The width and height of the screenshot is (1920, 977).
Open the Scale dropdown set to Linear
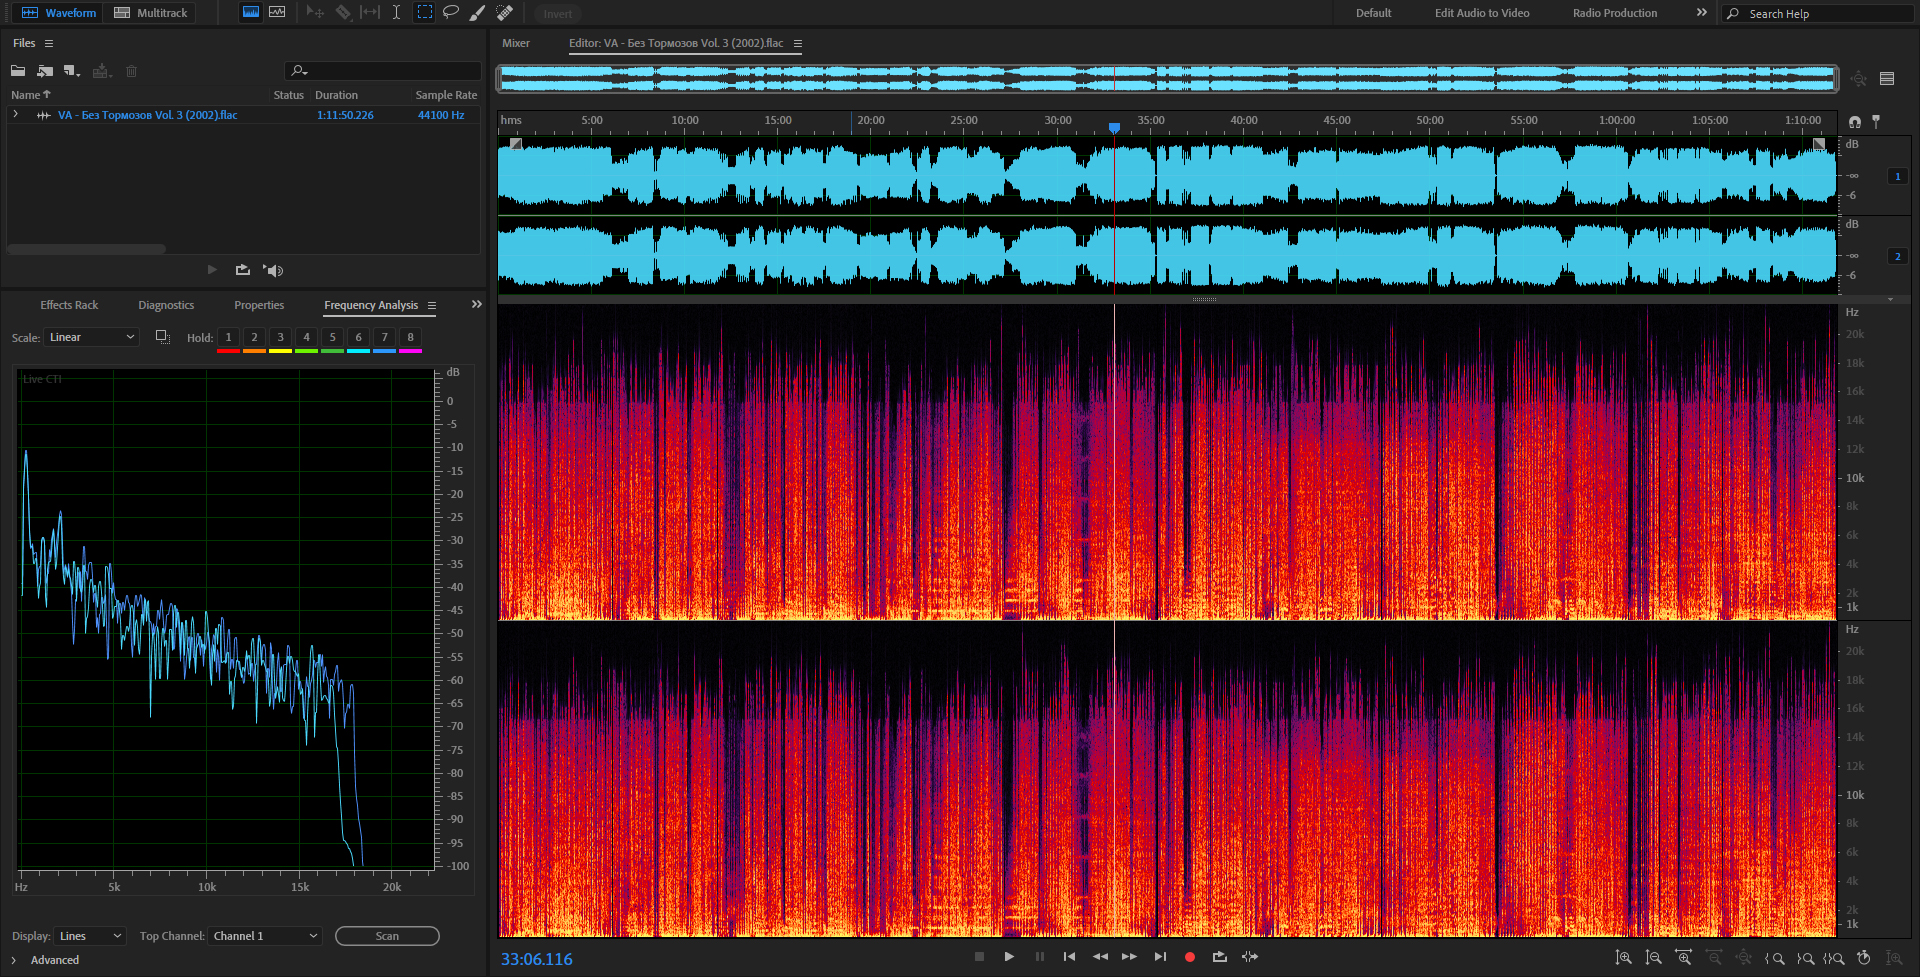click(x=91, y=338)
